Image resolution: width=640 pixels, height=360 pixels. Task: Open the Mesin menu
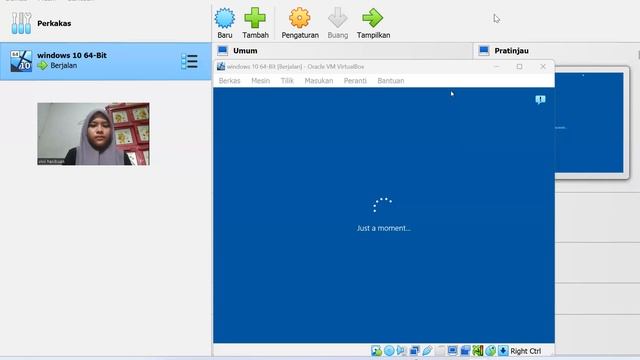(260, 81)
